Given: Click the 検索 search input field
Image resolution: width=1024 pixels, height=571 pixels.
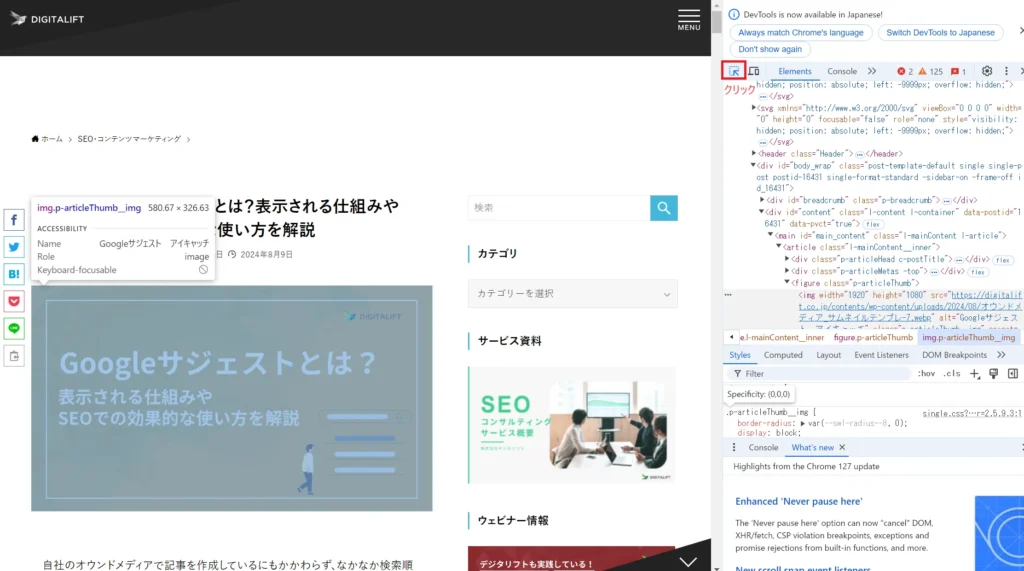Looking at the screenshot, I should pos(559,208).
